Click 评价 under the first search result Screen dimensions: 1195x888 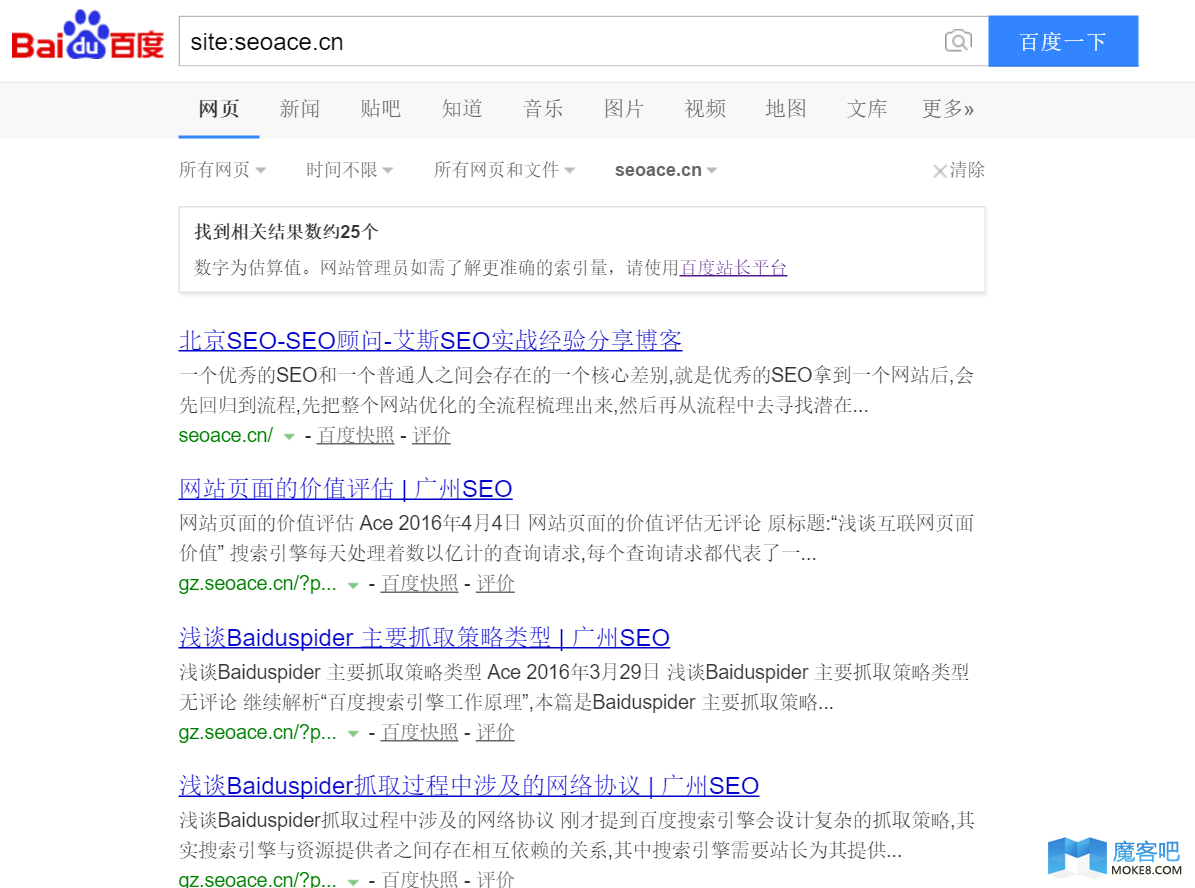431,436
